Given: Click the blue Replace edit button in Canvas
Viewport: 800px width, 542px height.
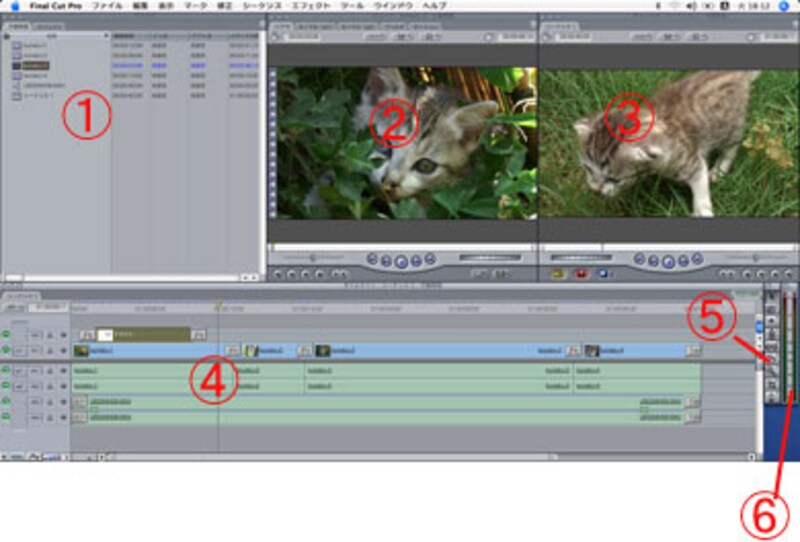Looking at the screenshot, I should [602, 272].
